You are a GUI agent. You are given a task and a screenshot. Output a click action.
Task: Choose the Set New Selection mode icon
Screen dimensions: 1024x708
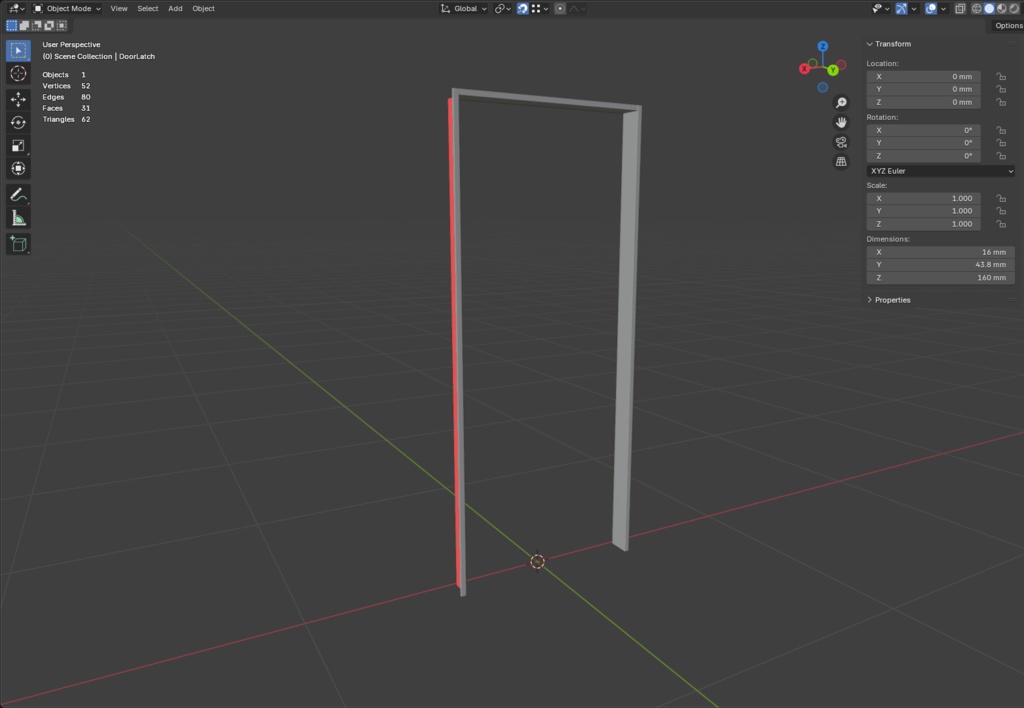[12, 25]
